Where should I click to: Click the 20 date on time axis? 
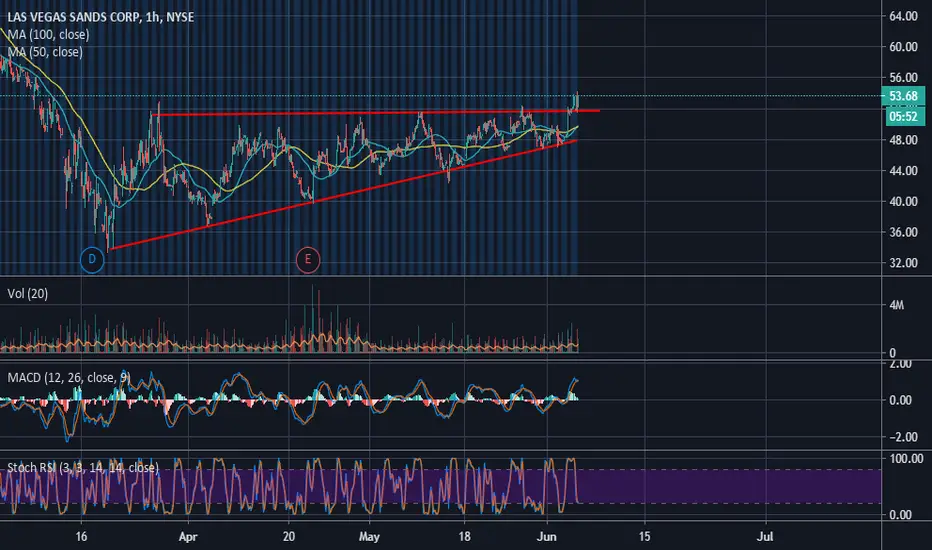[x=289, y=536]
